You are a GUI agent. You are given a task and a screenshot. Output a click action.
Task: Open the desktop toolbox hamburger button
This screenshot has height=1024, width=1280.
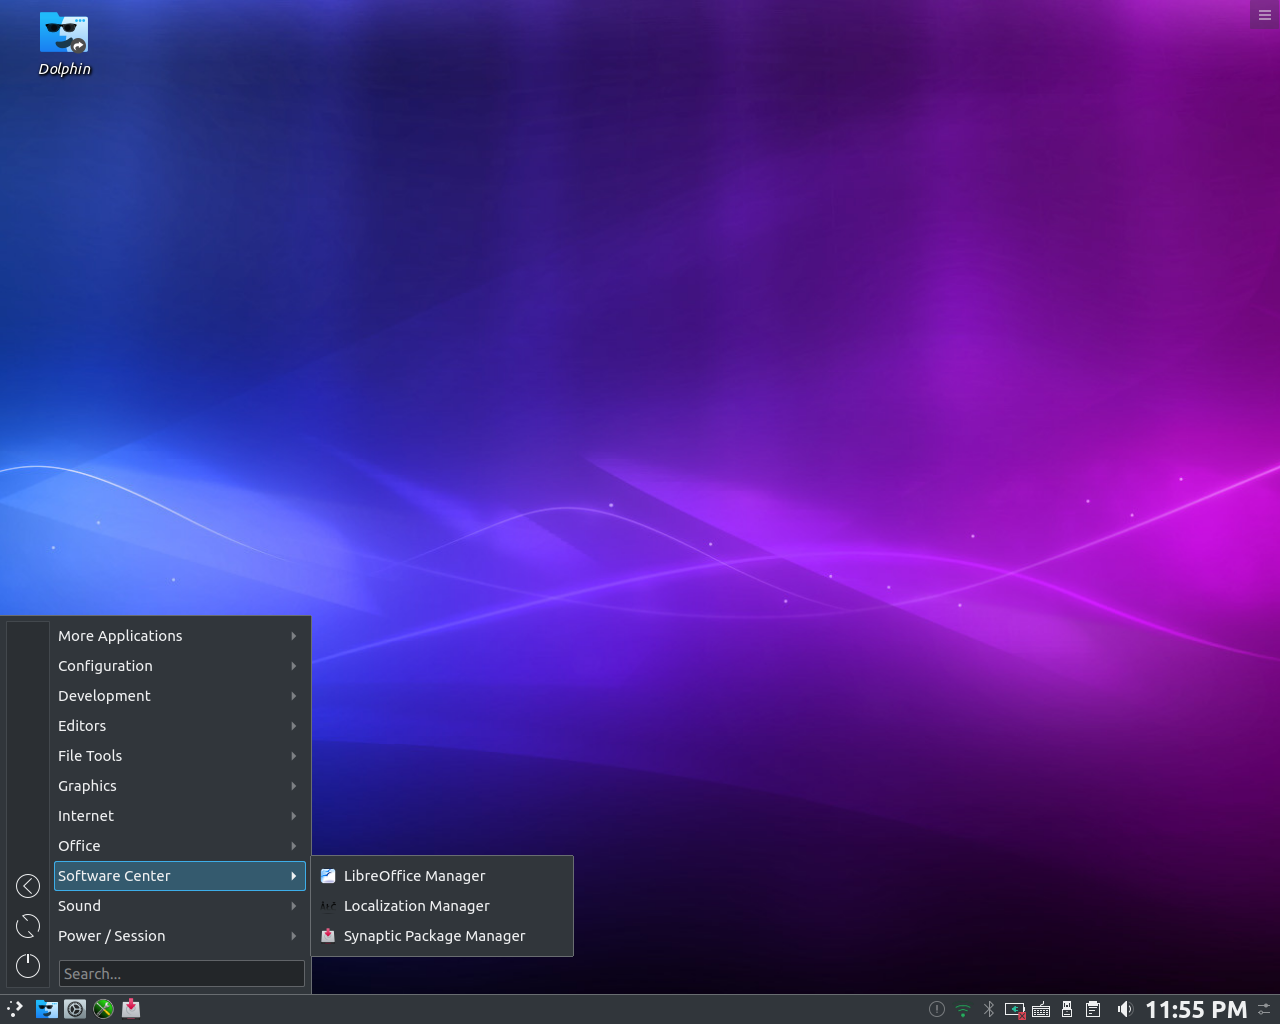point(1265,14)
